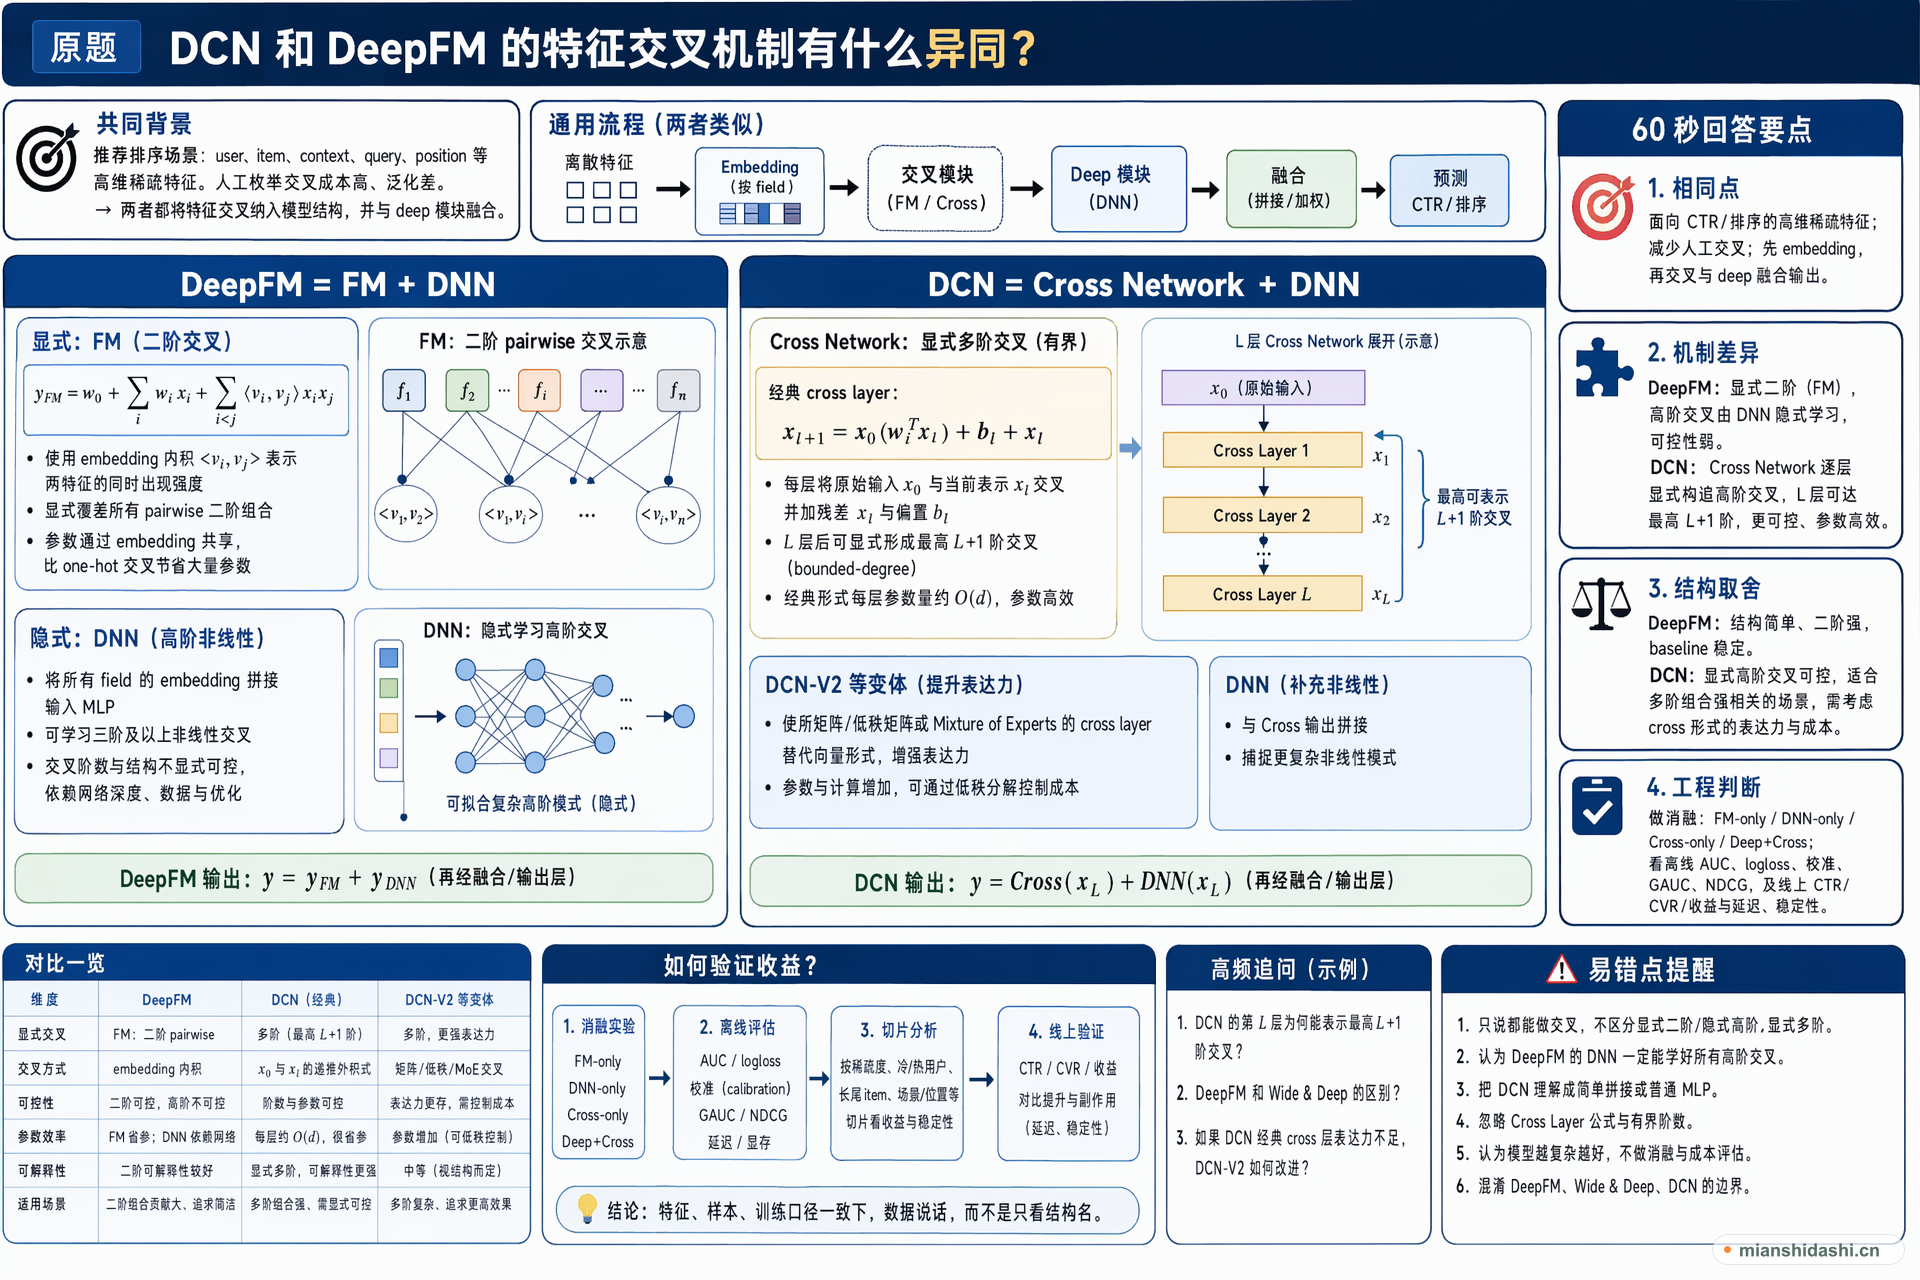Click the DCN（经典）column header
1920x1280 pixels.
tap(308, 999)
